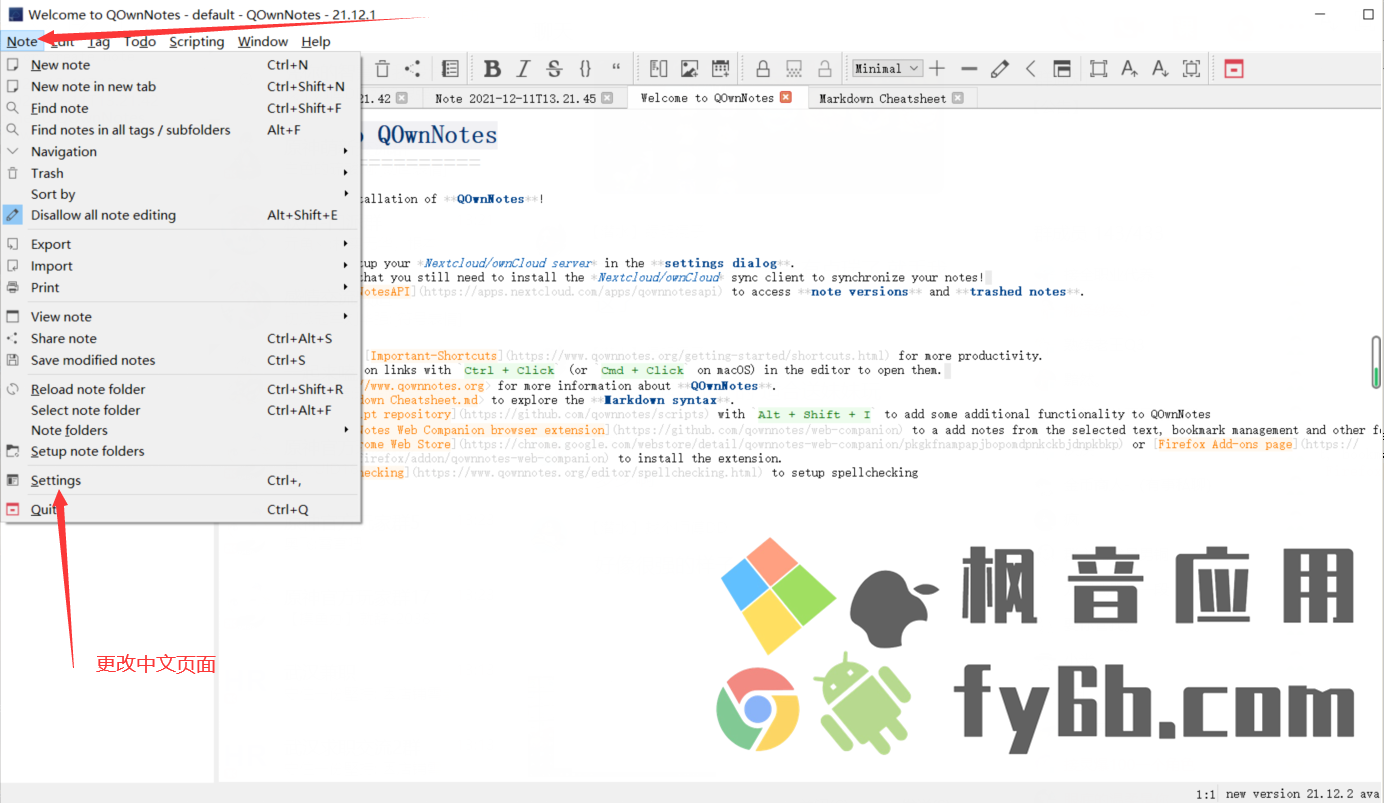Expand the Navigation submenu
The height and width of the screenshot is (803, 1384).
(x=181, y=152)
